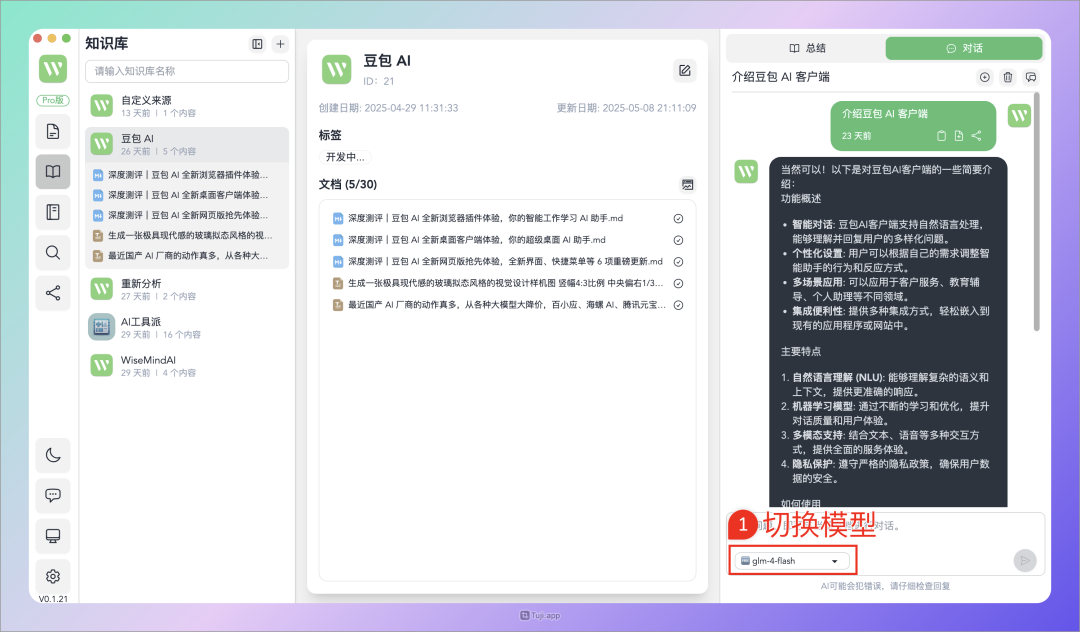Toggle the knowledge base list layout icon
Viewport: 1080px width, 632px height.
pos(257,44)
